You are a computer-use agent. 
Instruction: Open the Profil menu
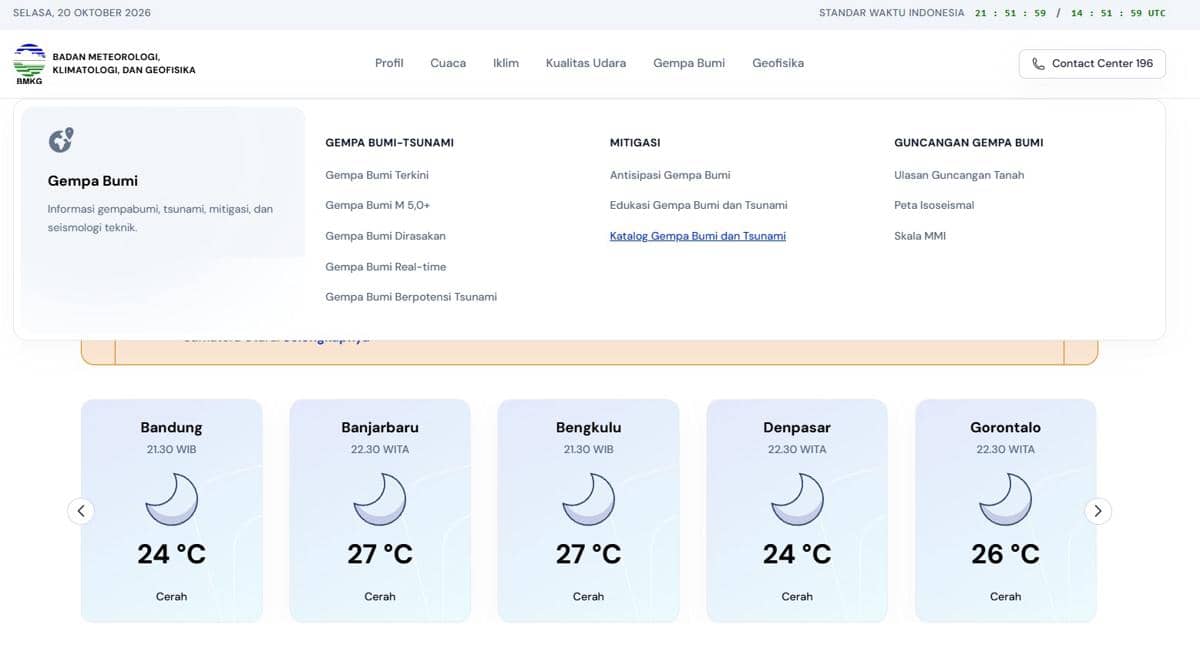click(389, 63)
